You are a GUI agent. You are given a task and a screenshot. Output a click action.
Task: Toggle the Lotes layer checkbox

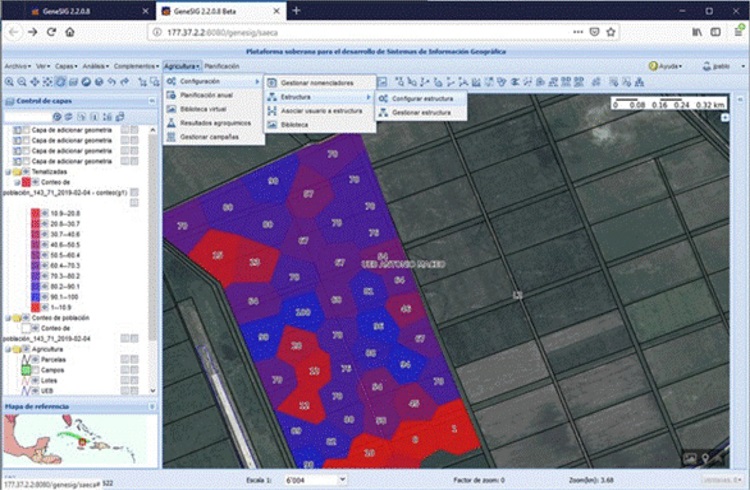[35, 381]
